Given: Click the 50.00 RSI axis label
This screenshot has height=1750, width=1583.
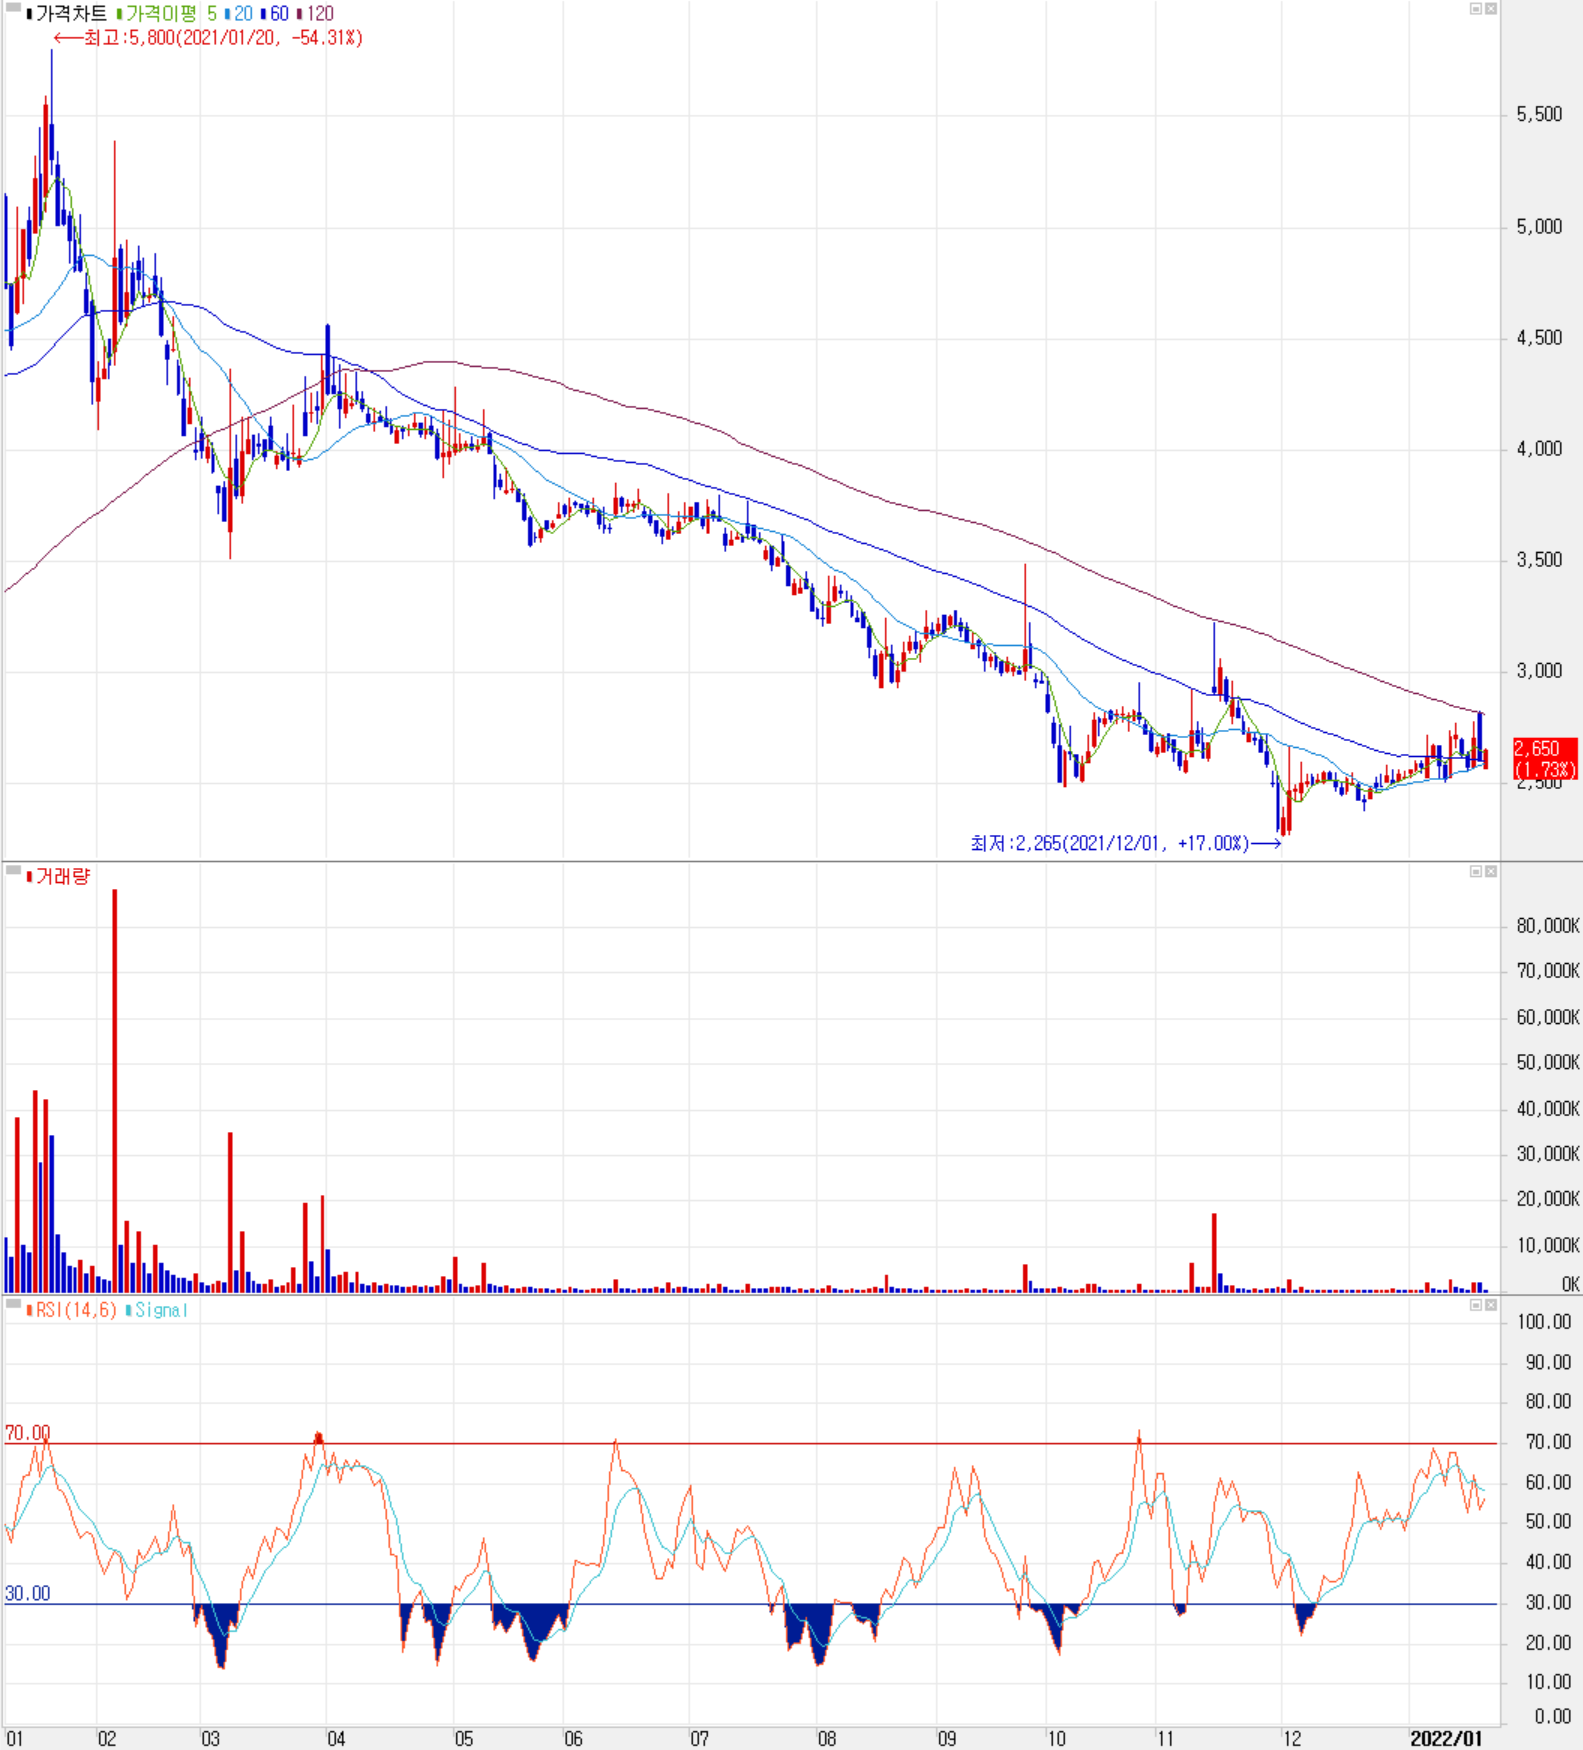Looking at the screenshot, I should 1548,1522.
